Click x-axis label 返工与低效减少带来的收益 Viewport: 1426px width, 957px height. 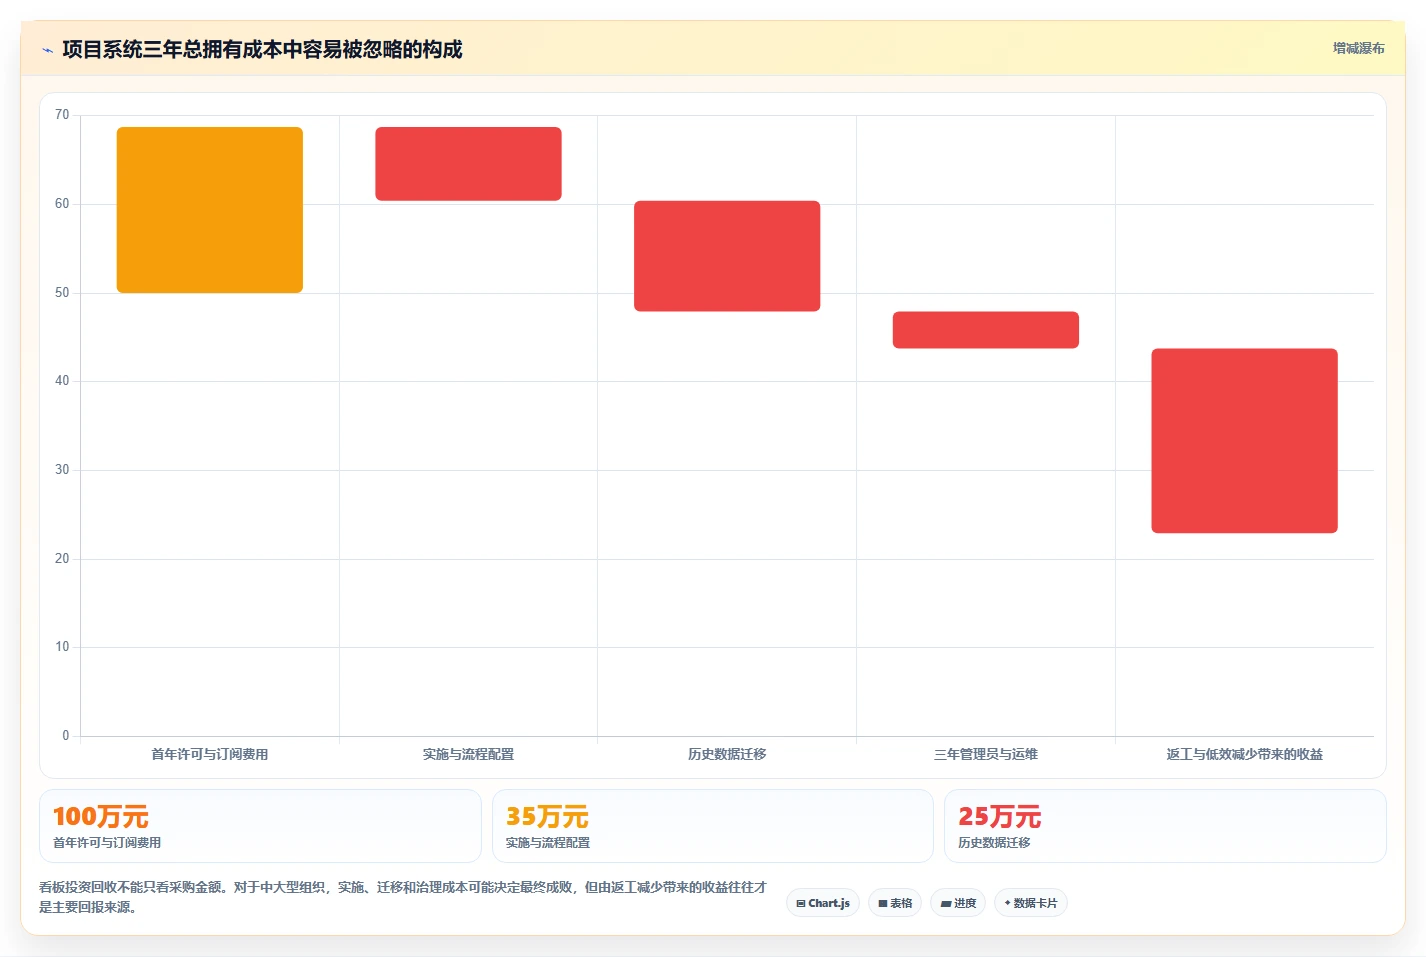click(x=1244, y=754)
